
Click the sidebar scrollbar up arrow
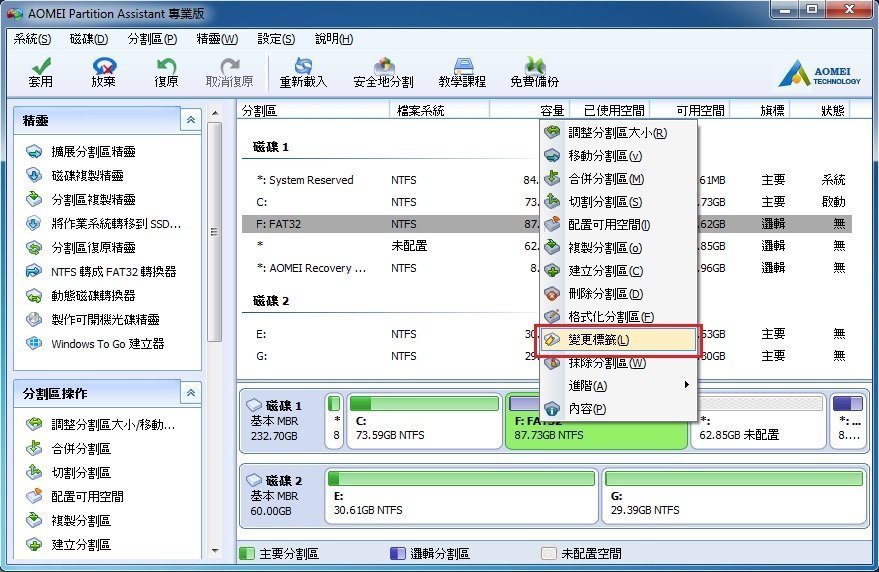[x=215, y=113]
